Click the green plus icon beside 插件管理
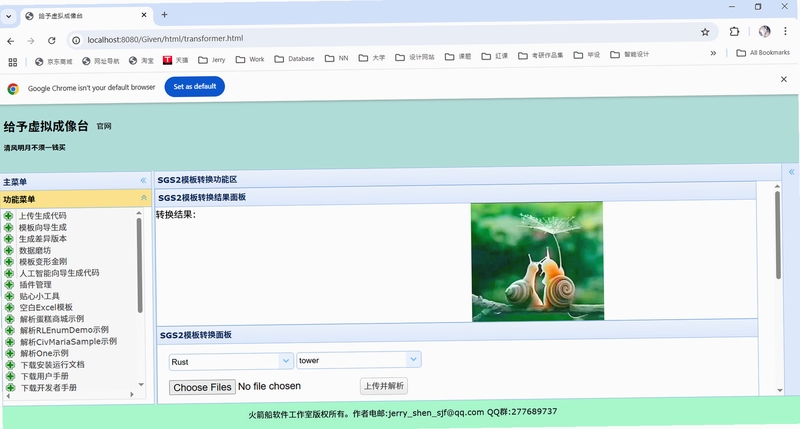The width and height of the screenshot is (800, 429). 9,285
